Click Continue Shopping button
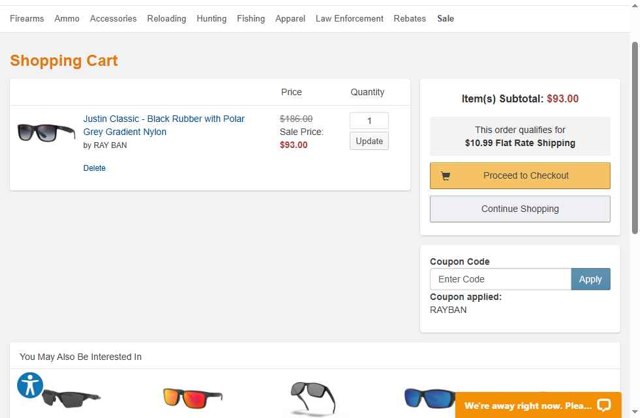Viewport: 640px width, 418px height. pos(520,209)
